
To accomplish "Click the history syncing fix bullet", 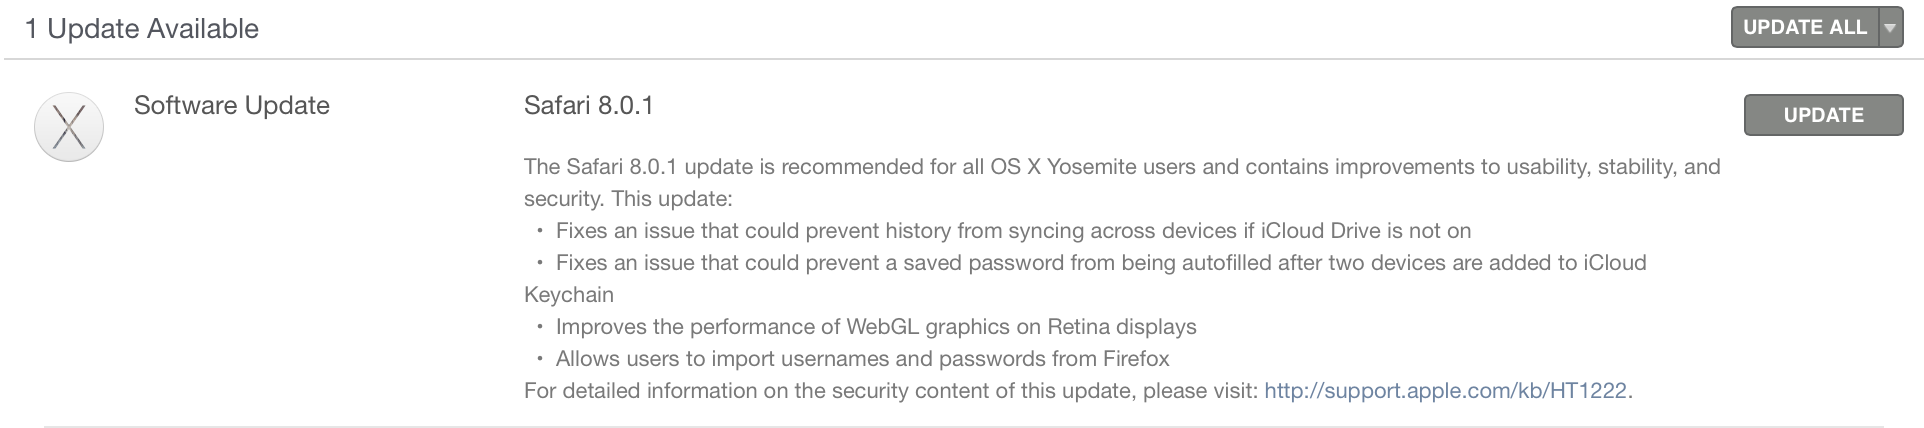I will click(x=1012, y=231).
